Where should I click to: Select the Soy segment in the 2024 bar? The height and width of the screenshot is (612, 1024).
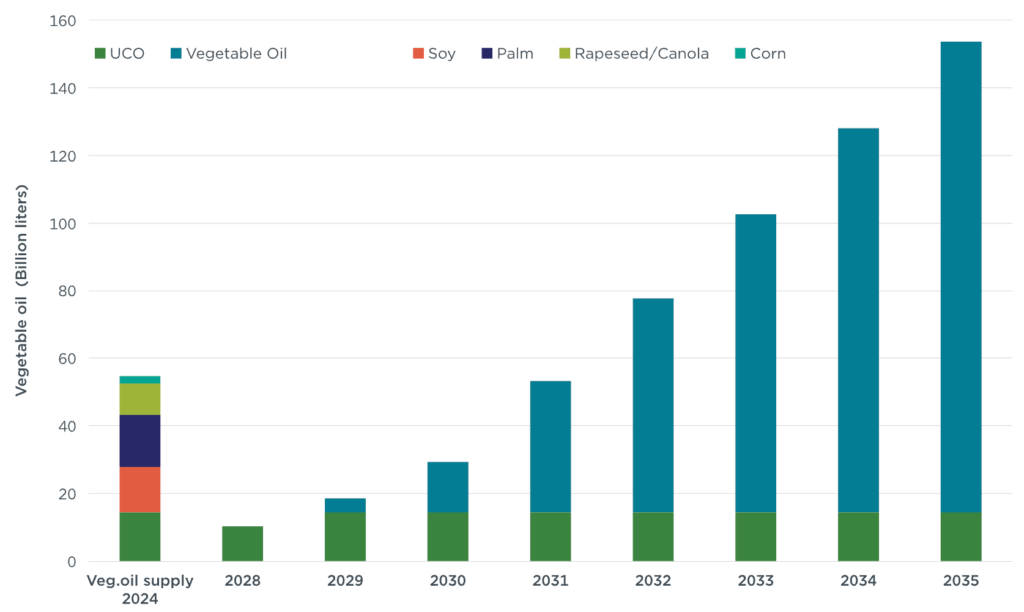[x=140, y=489]
